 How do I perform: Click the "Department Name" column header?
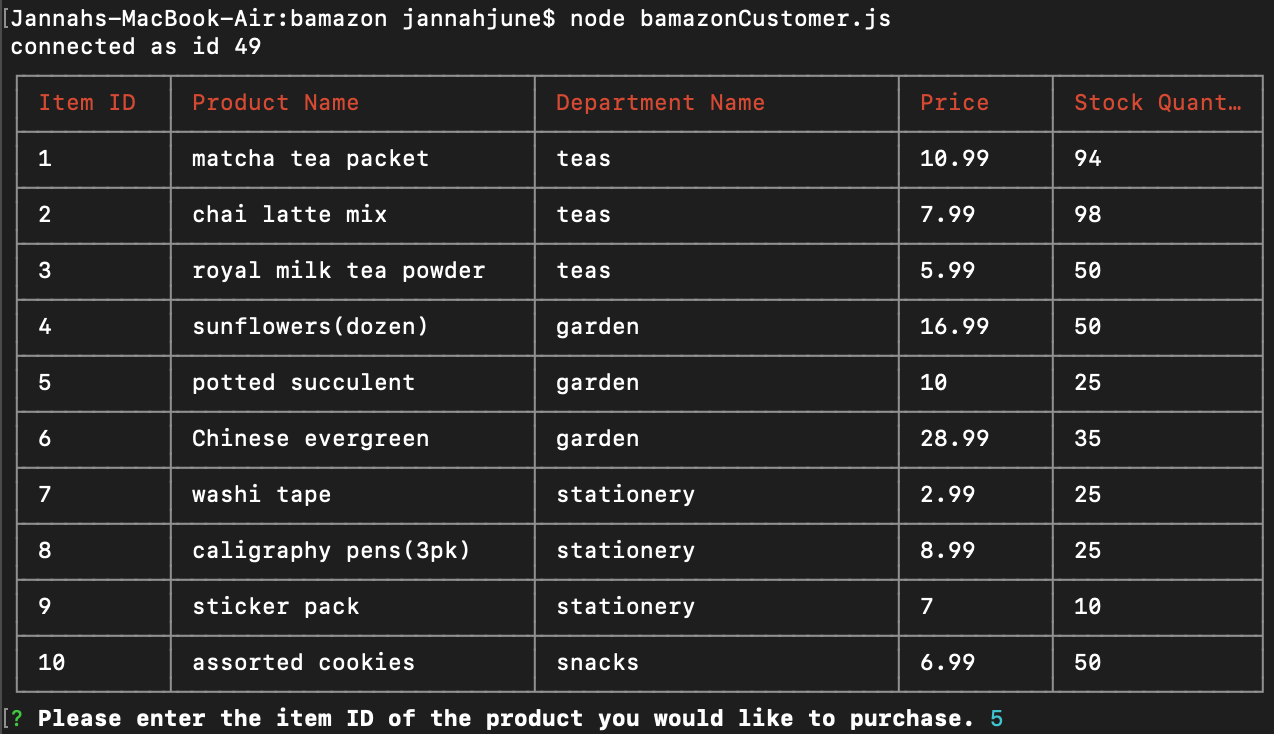tap(660, 103)
